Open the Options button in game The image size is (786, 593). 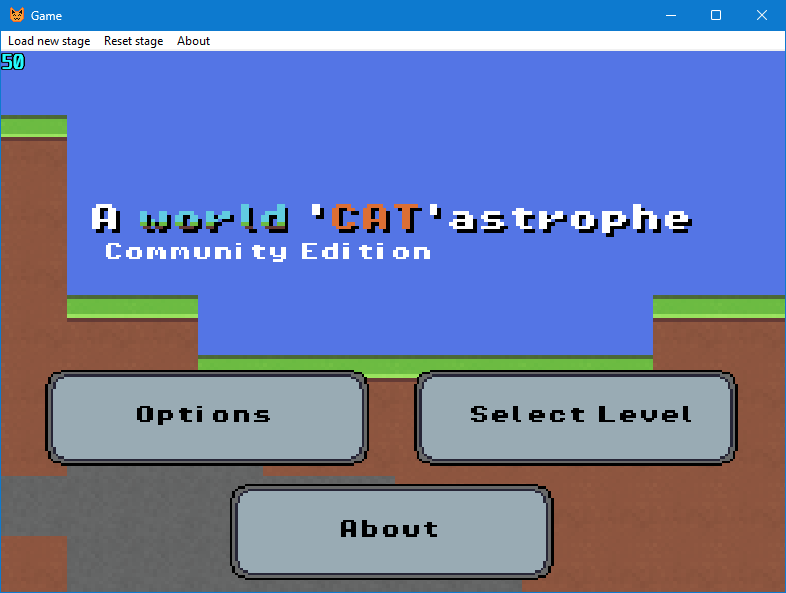[x=207, y=418]
